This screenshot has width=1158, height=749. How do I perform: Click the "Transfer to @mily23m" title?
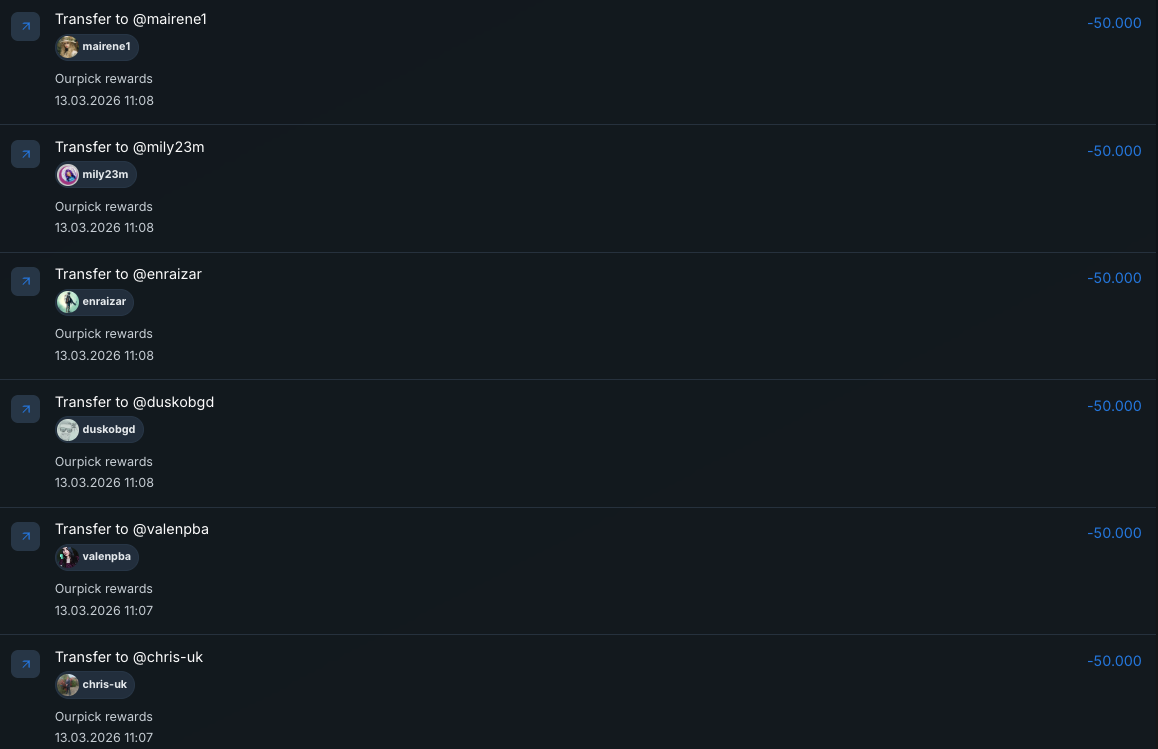tap(130, 147)
